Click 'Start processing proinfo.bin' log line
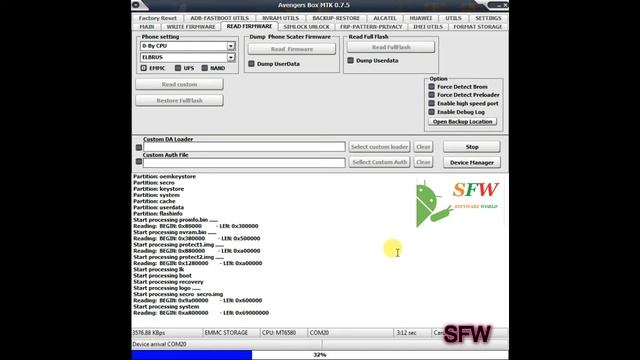 point(176,220)
